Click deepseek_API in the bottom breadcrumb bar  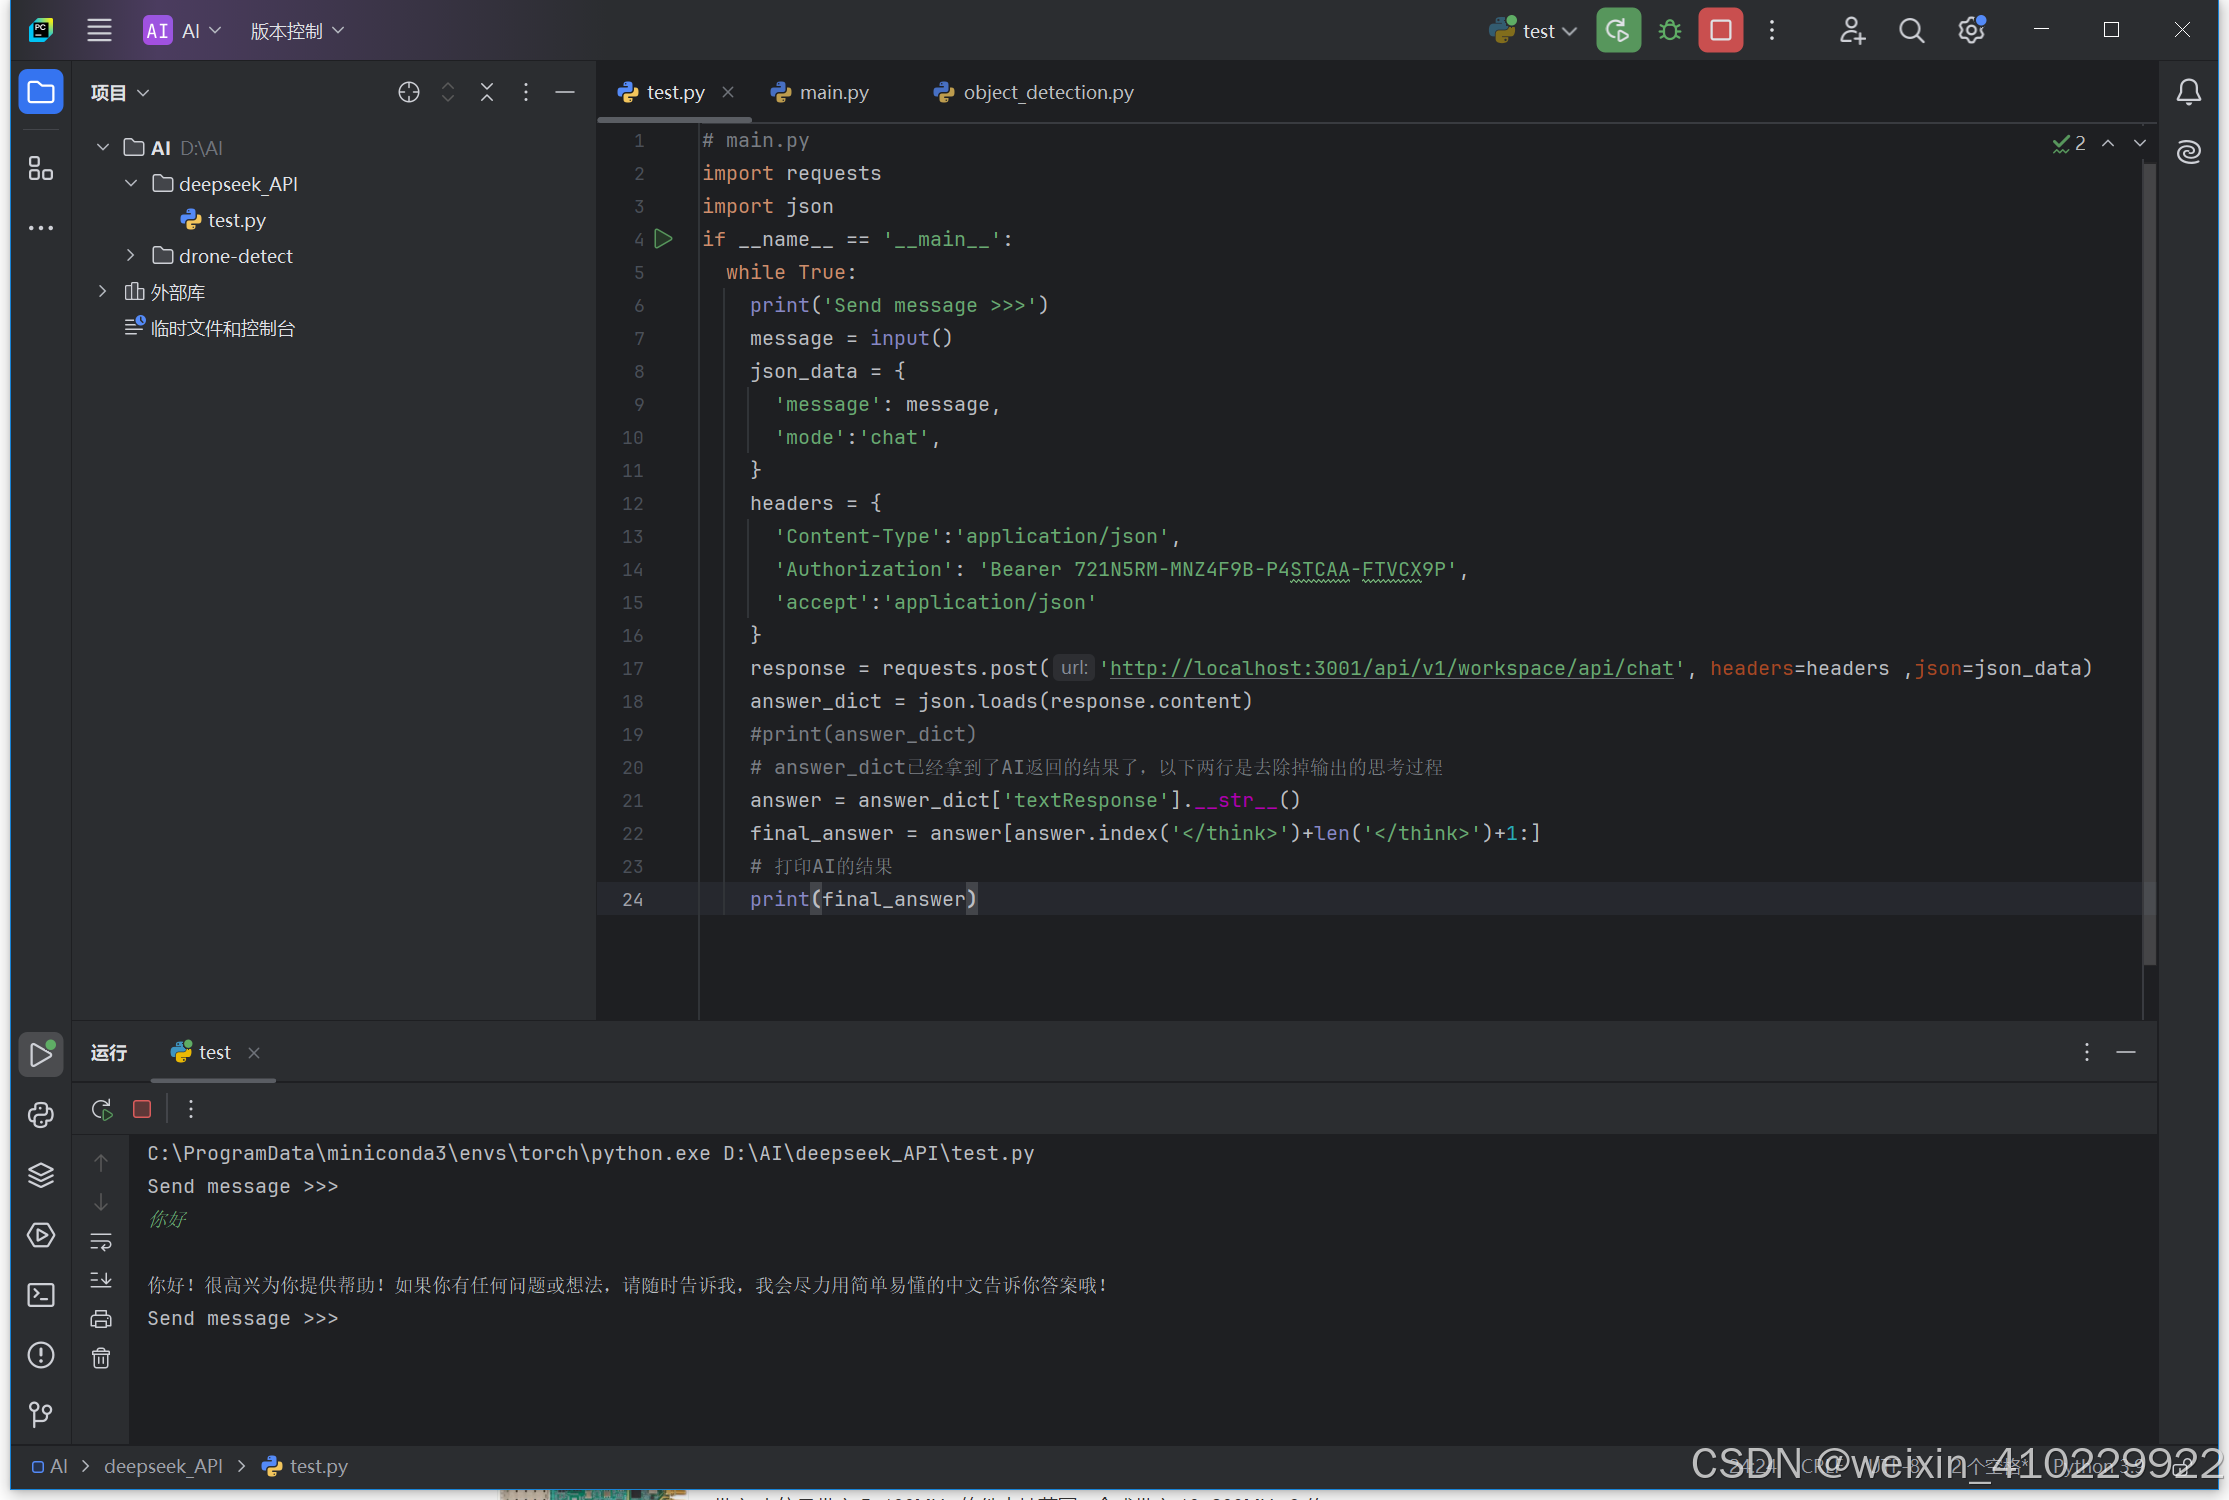163,1466
